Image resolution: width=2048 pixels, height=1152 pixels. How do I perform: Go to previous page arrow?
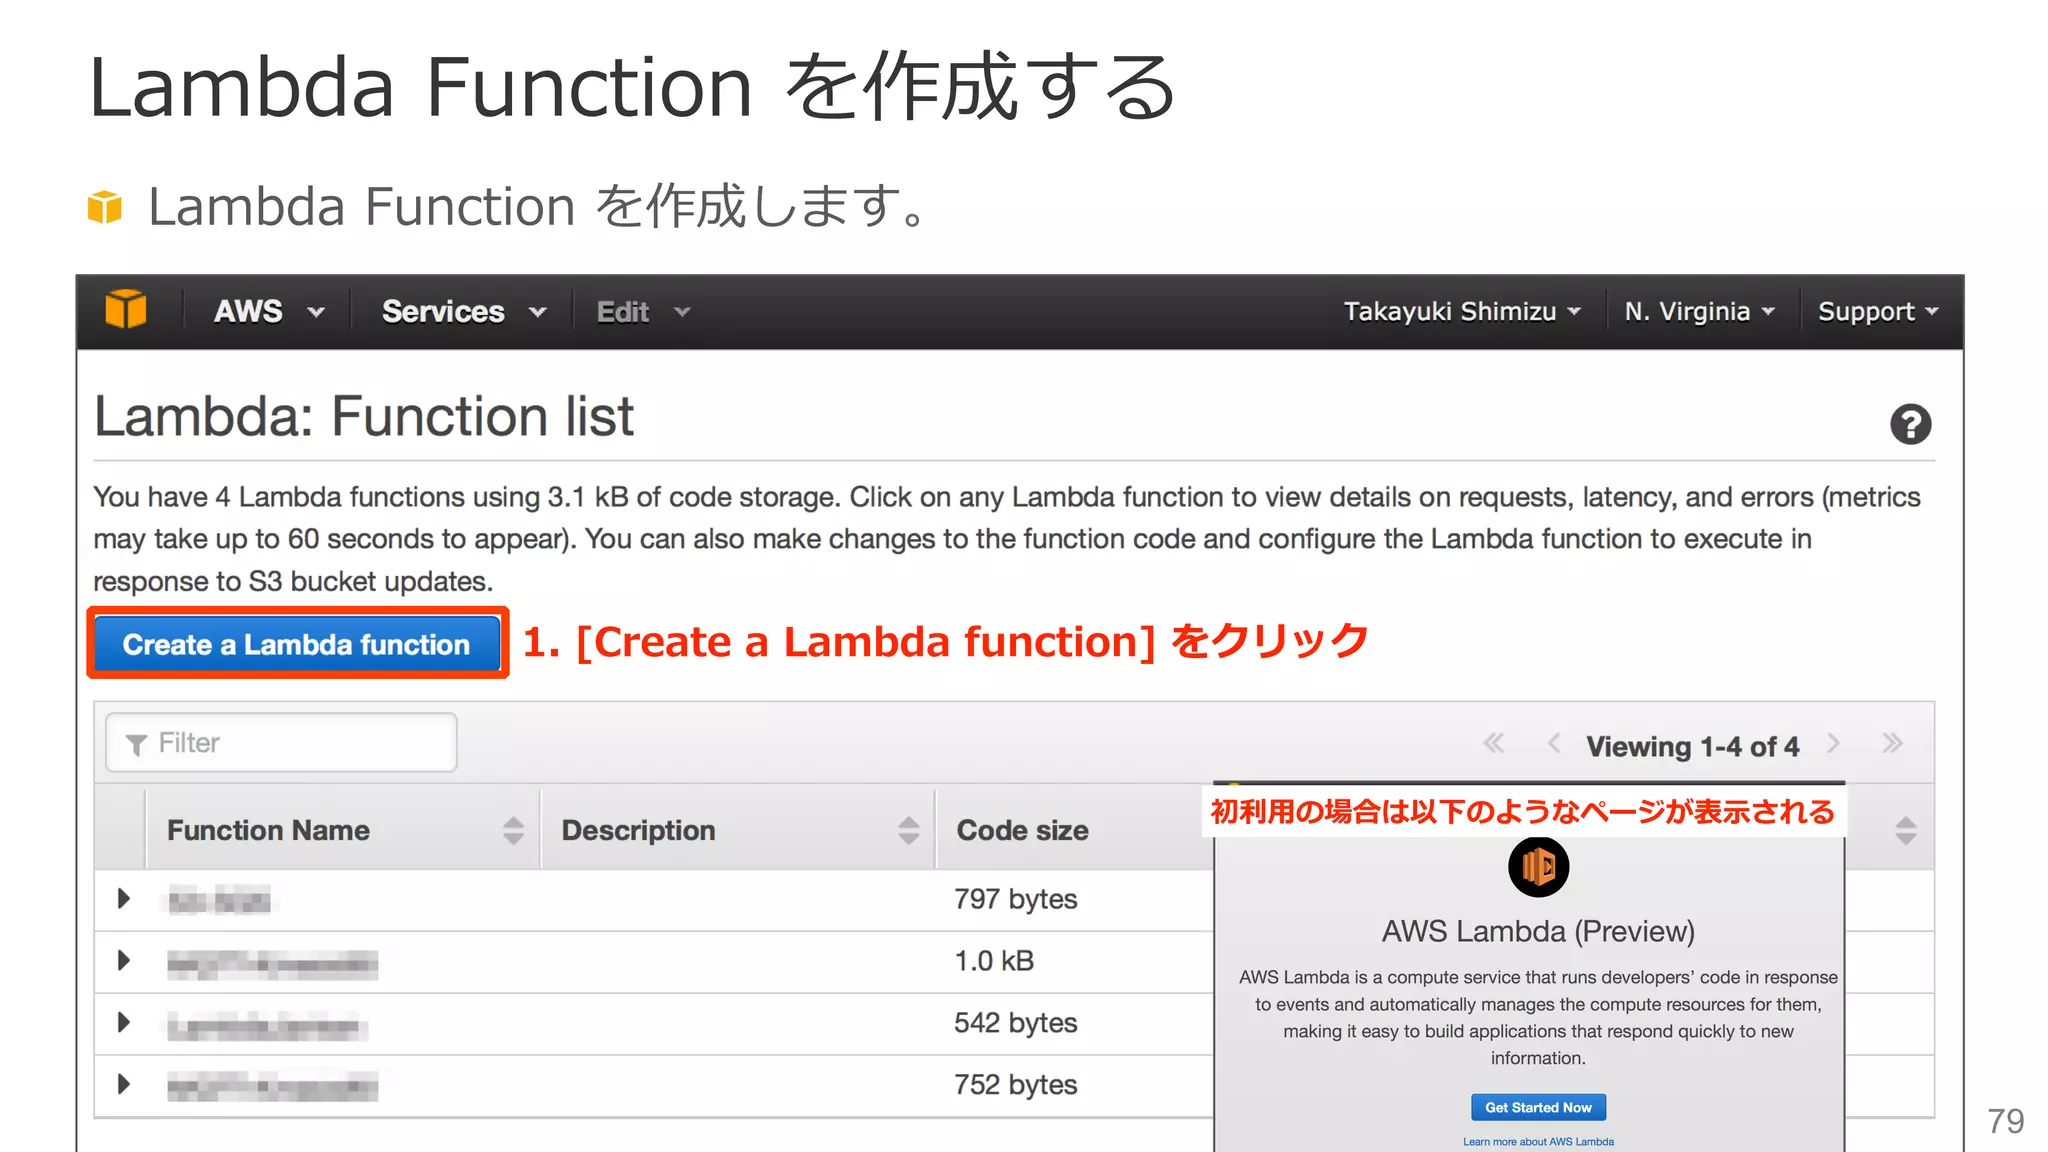coord(1554,743)
